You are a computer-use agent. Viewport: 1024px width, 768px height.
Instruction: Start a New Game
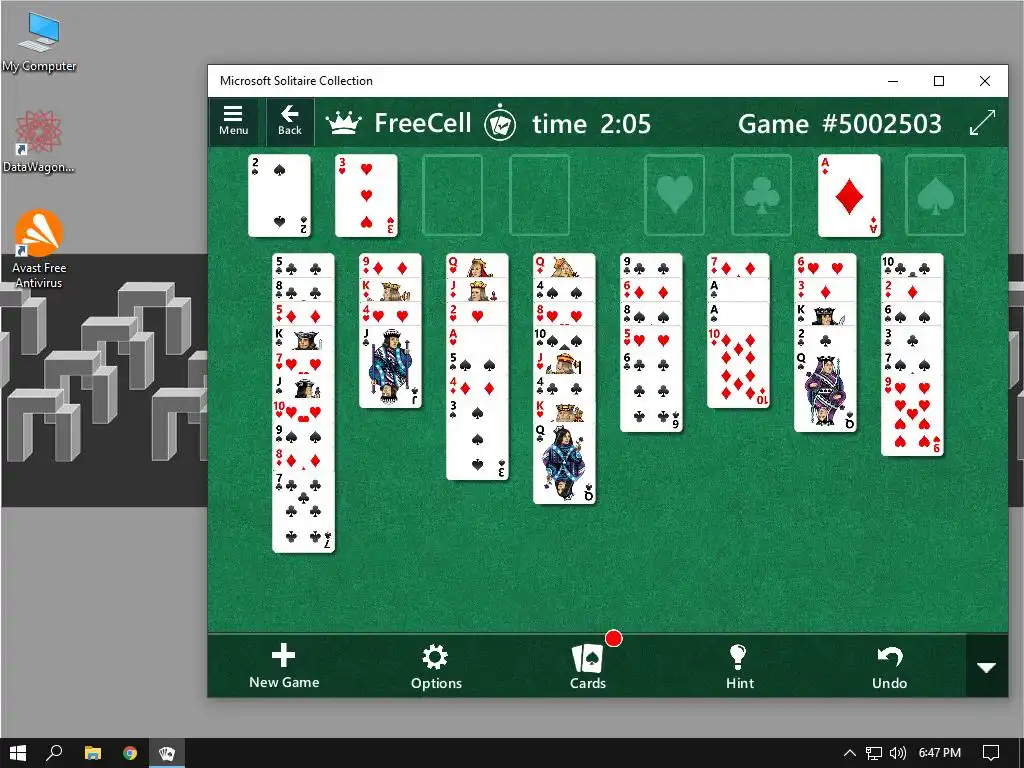284,666
